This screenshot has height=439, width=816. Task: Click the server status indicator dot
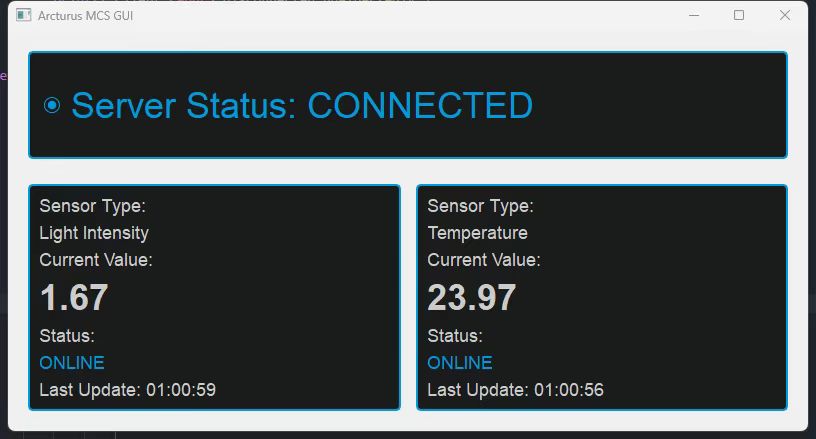[52, 105]
